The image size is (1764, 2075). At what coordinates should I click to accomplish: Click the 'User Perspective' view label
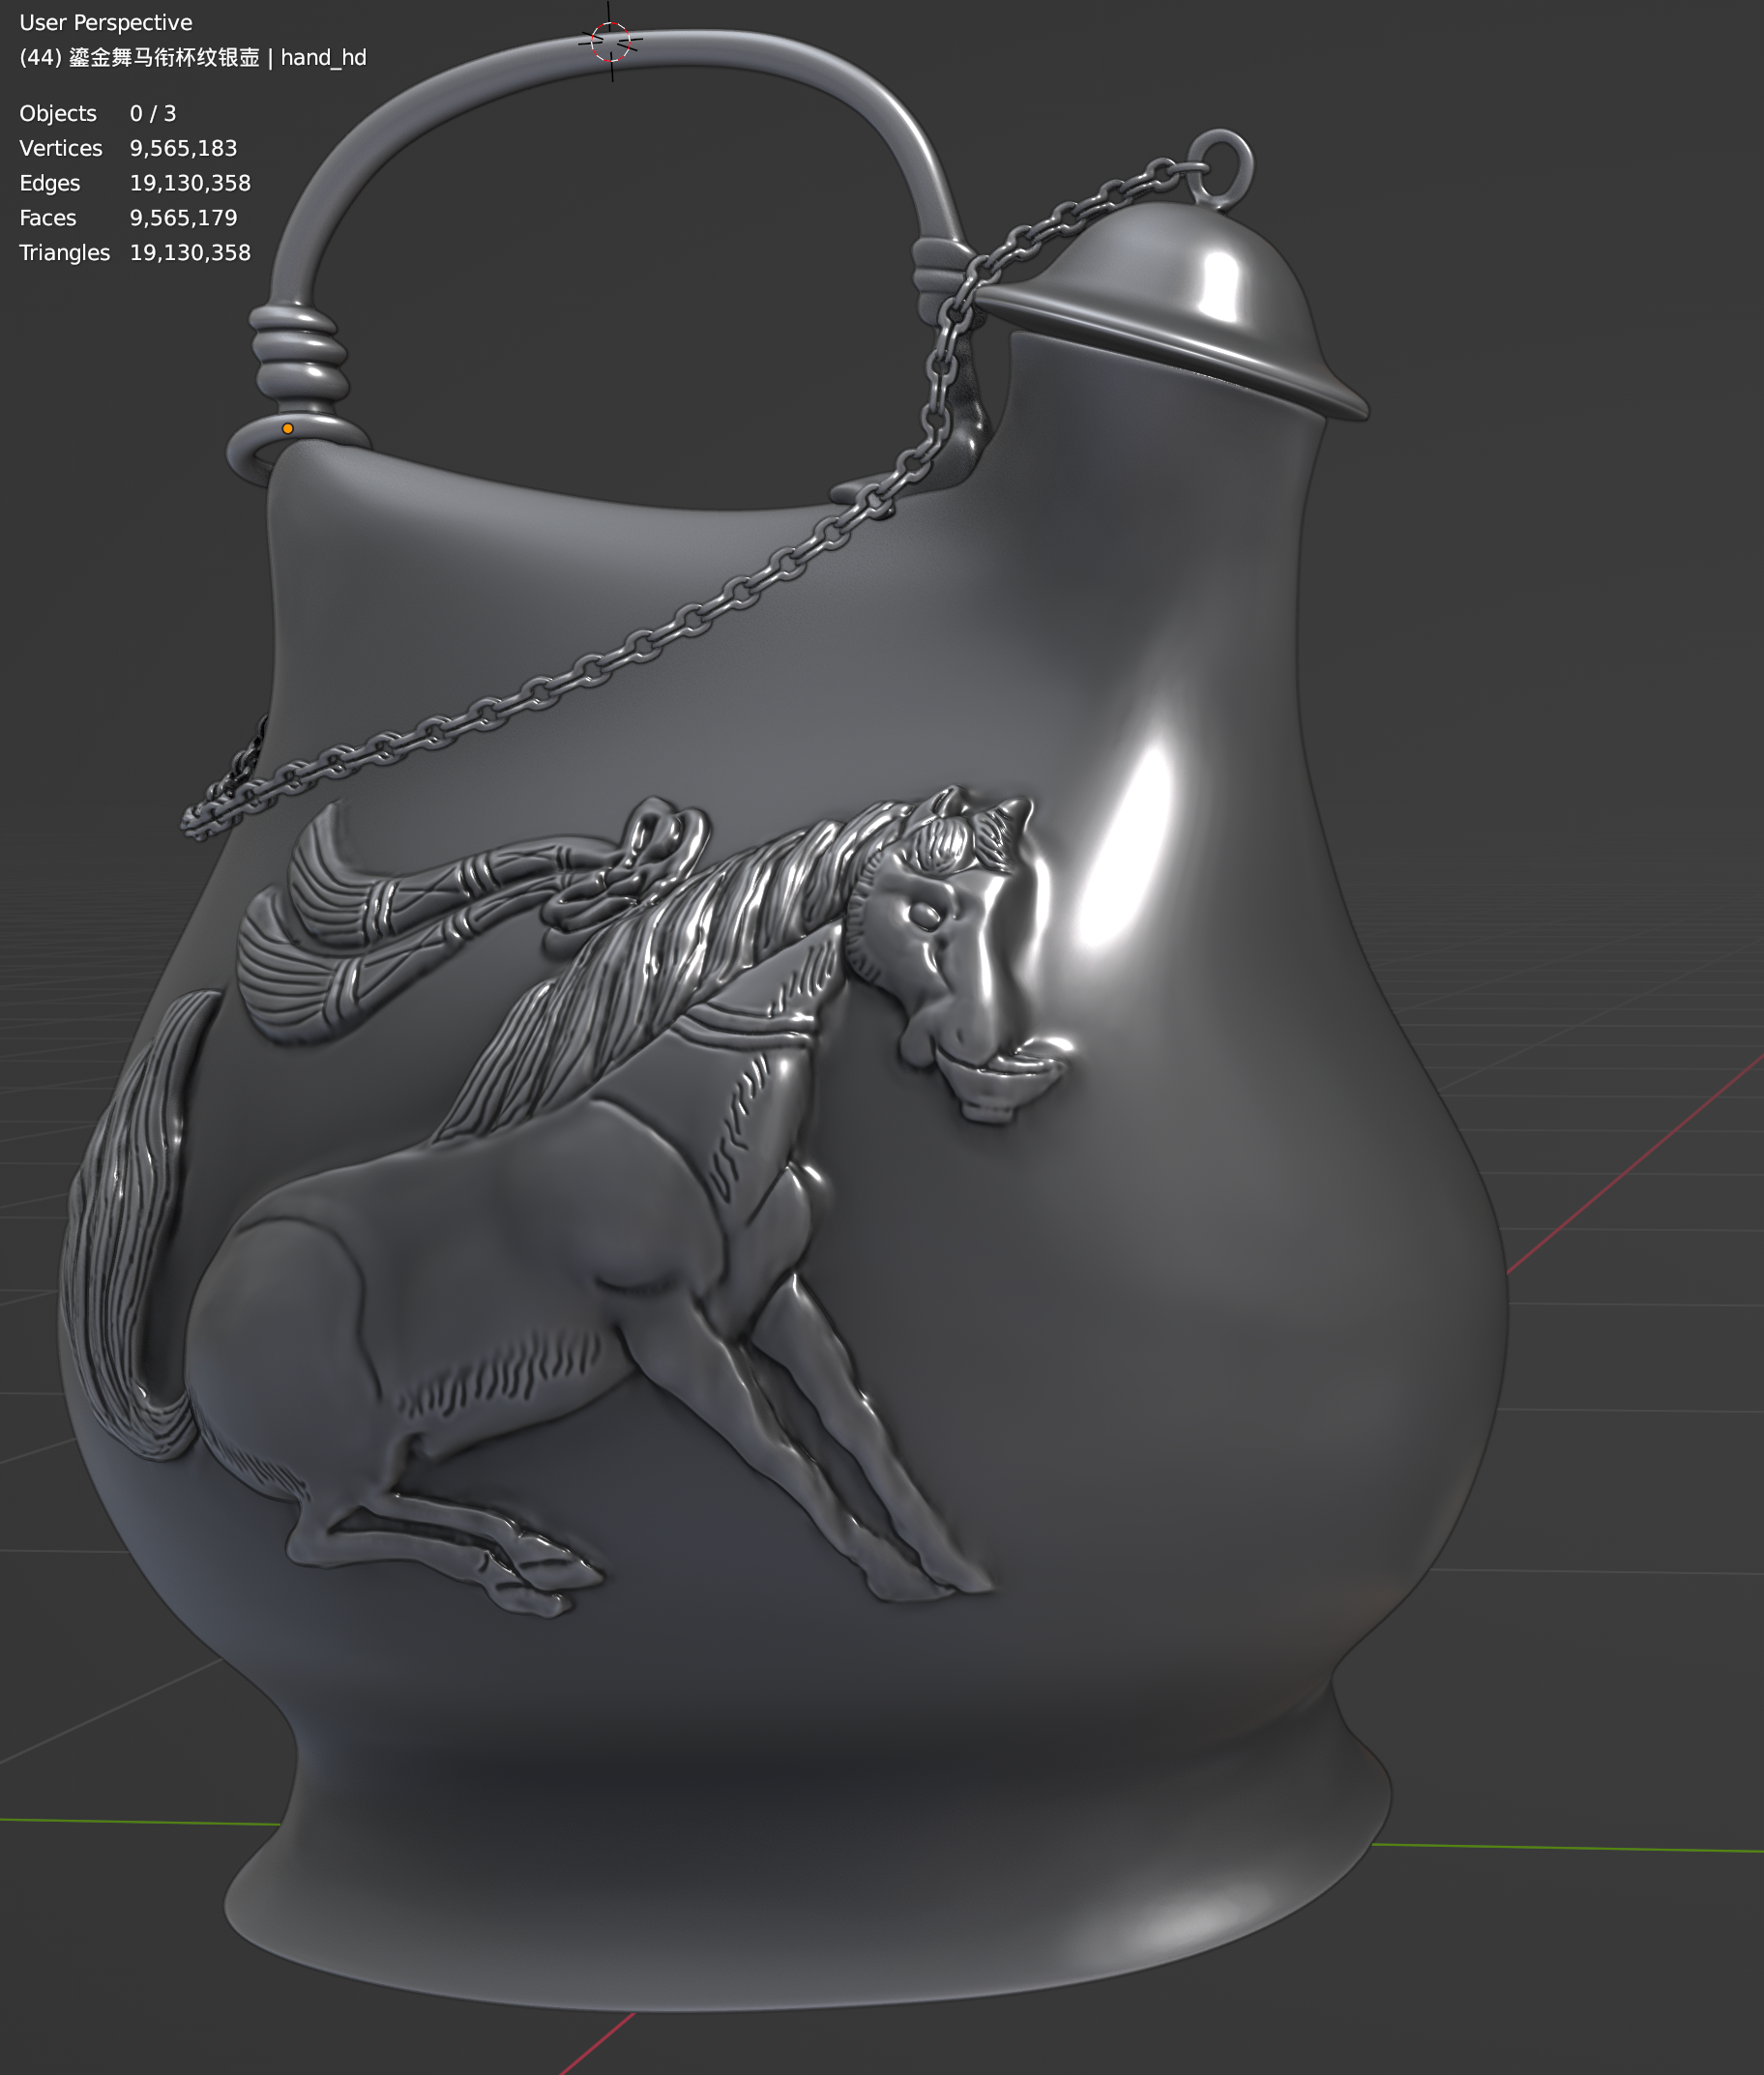[x=106, y=22]
